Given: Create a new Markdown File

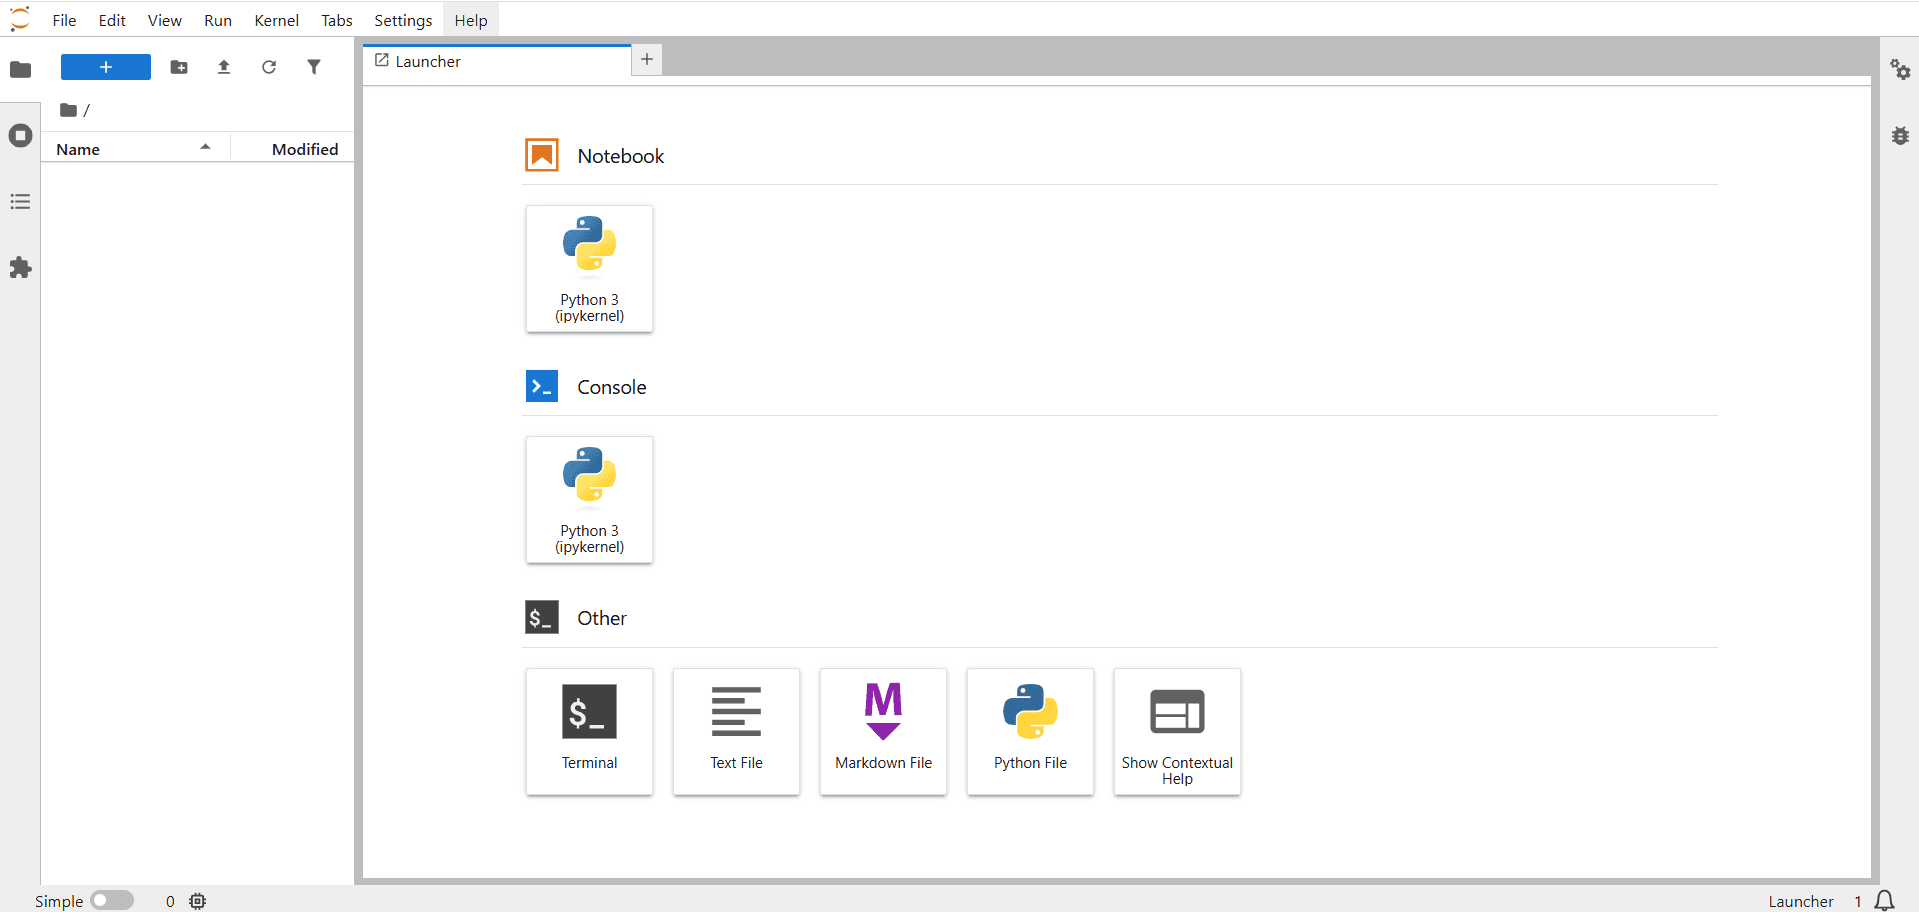Looking at the screenshot, I should (x=883, y=731).
